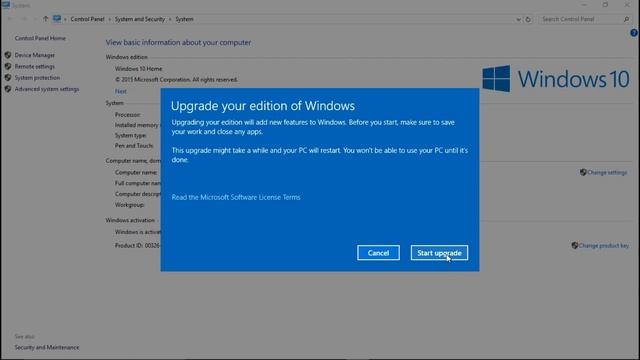
Task: Click the Next link under Windows edition
Action: click(x=120, y=91)
